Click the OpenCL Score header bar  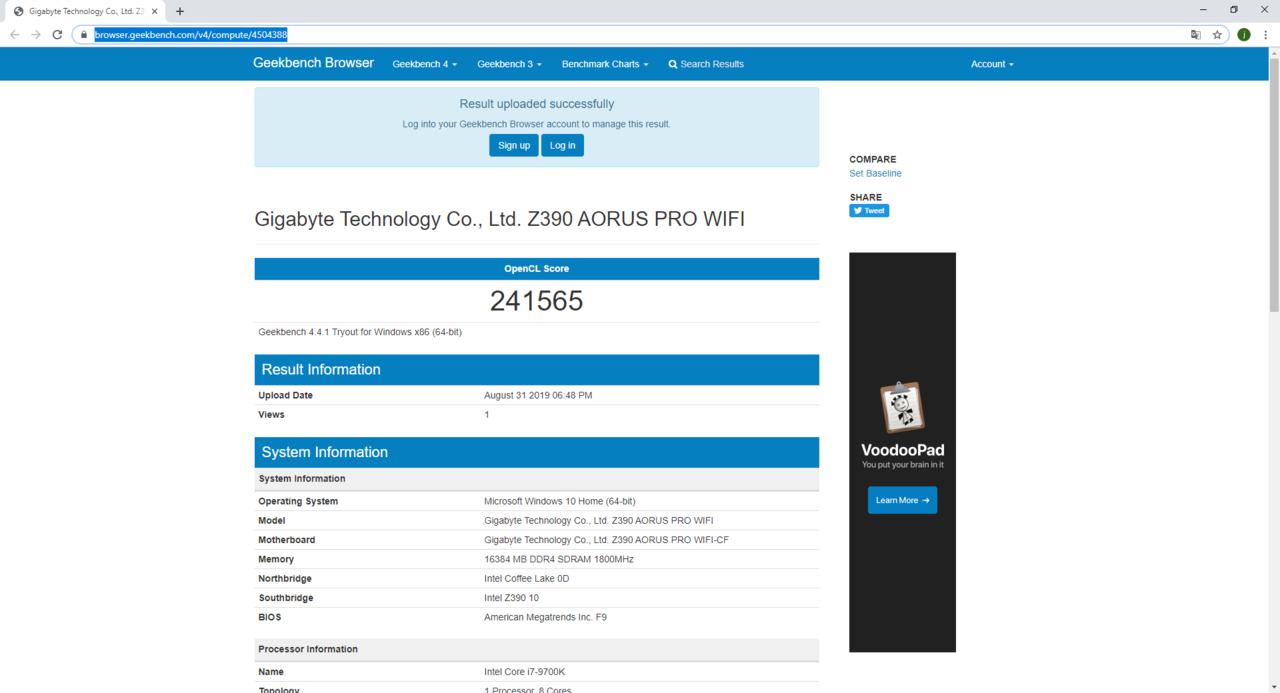[x=537, y=269]
